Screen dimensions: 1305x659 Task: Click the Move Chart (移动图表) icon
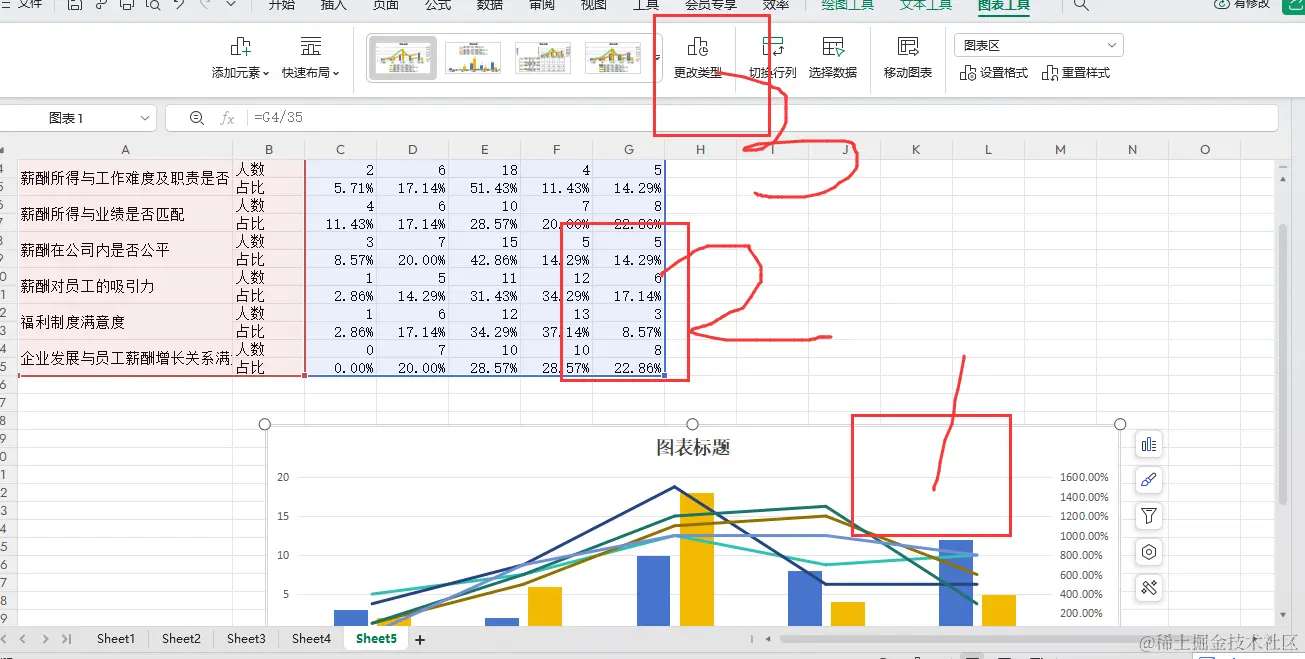[908, 47]
